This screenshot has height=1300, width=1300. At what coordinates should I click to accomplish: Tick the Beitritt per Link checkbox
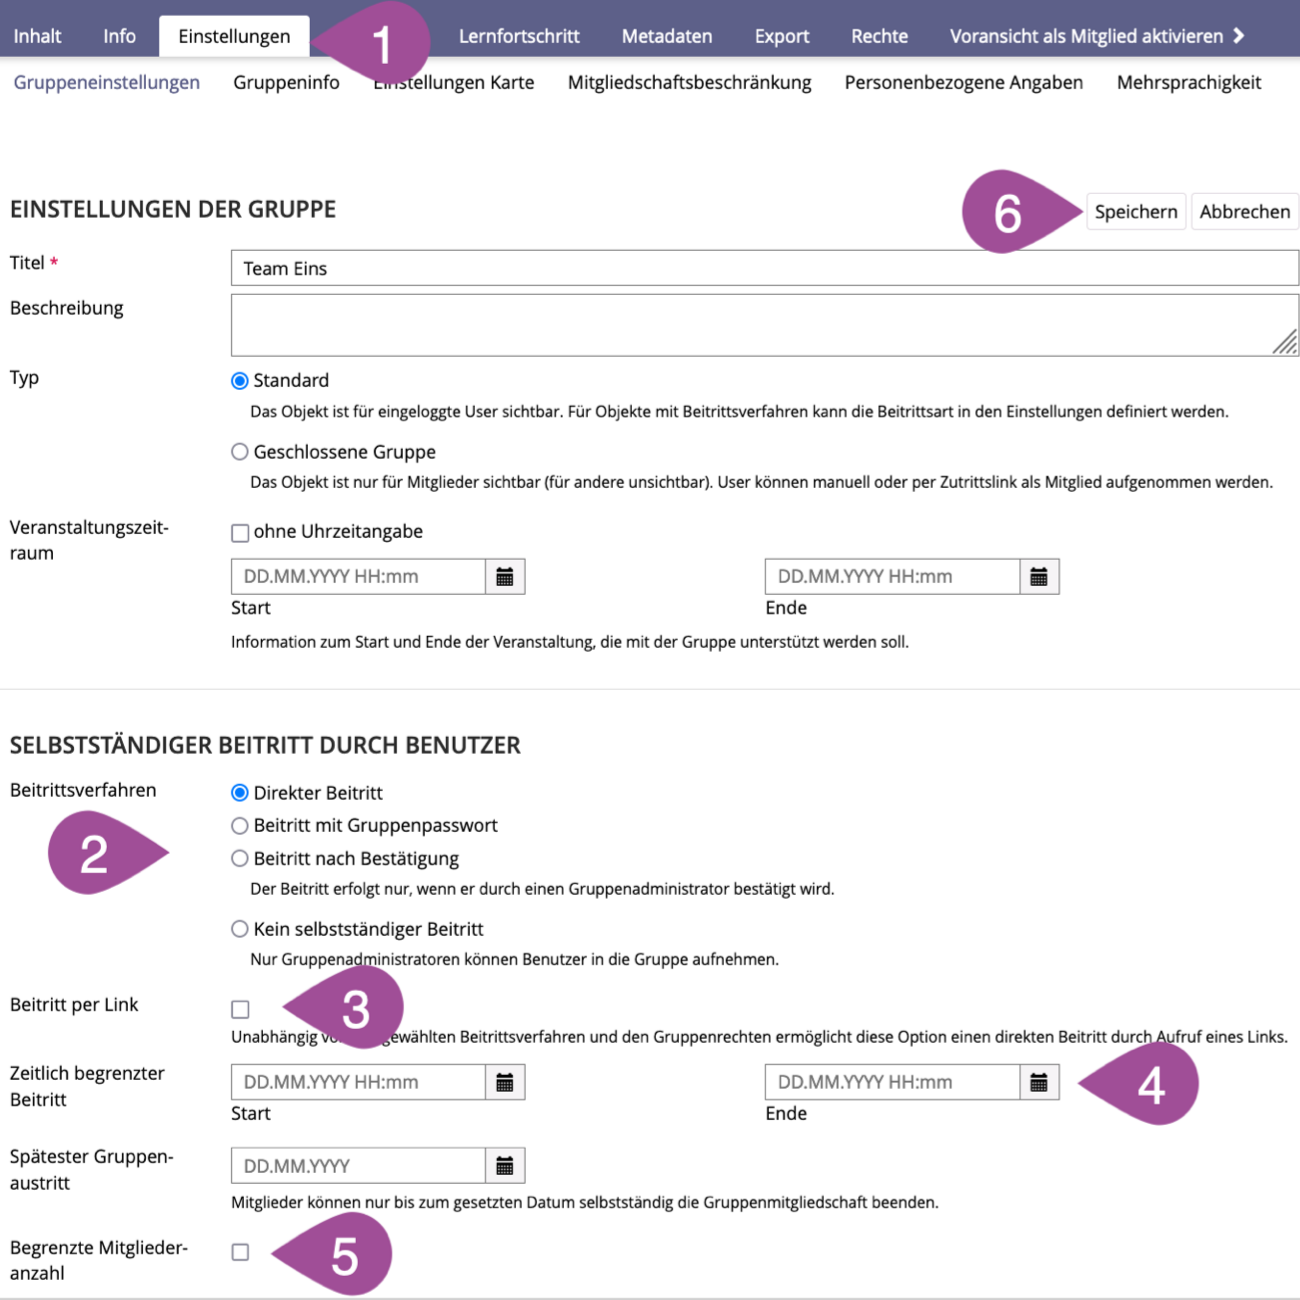point(240,1009)
